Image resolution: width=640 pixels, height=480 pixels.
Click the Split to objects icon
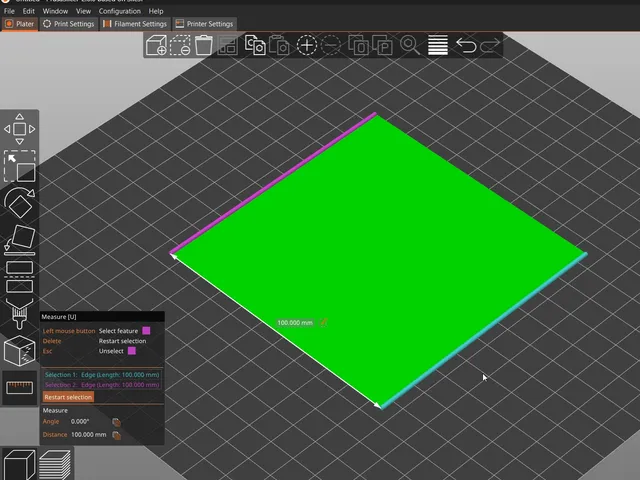click(x=358, y=45)
